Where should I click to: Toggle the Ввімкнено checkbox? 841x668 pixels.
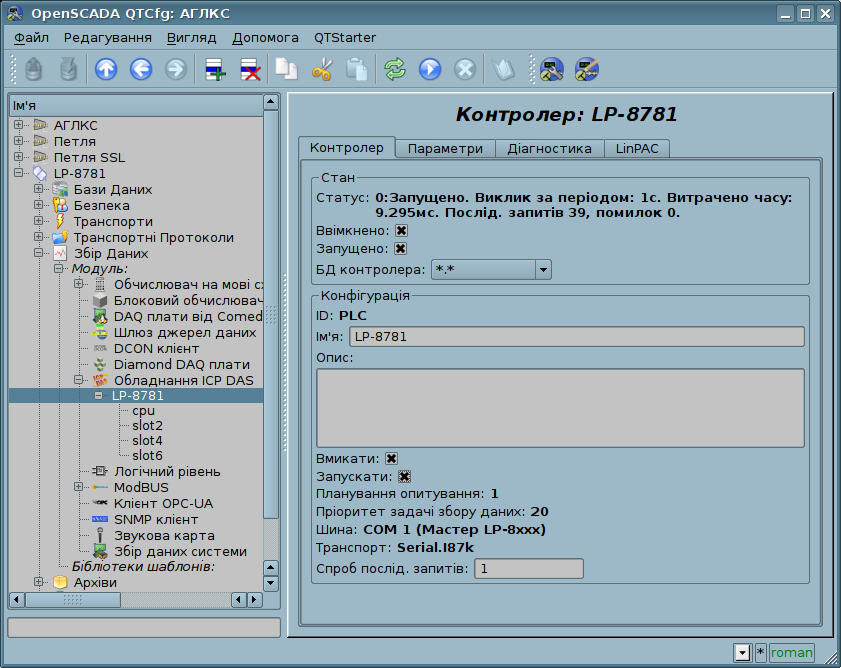[x=401, y=231]
